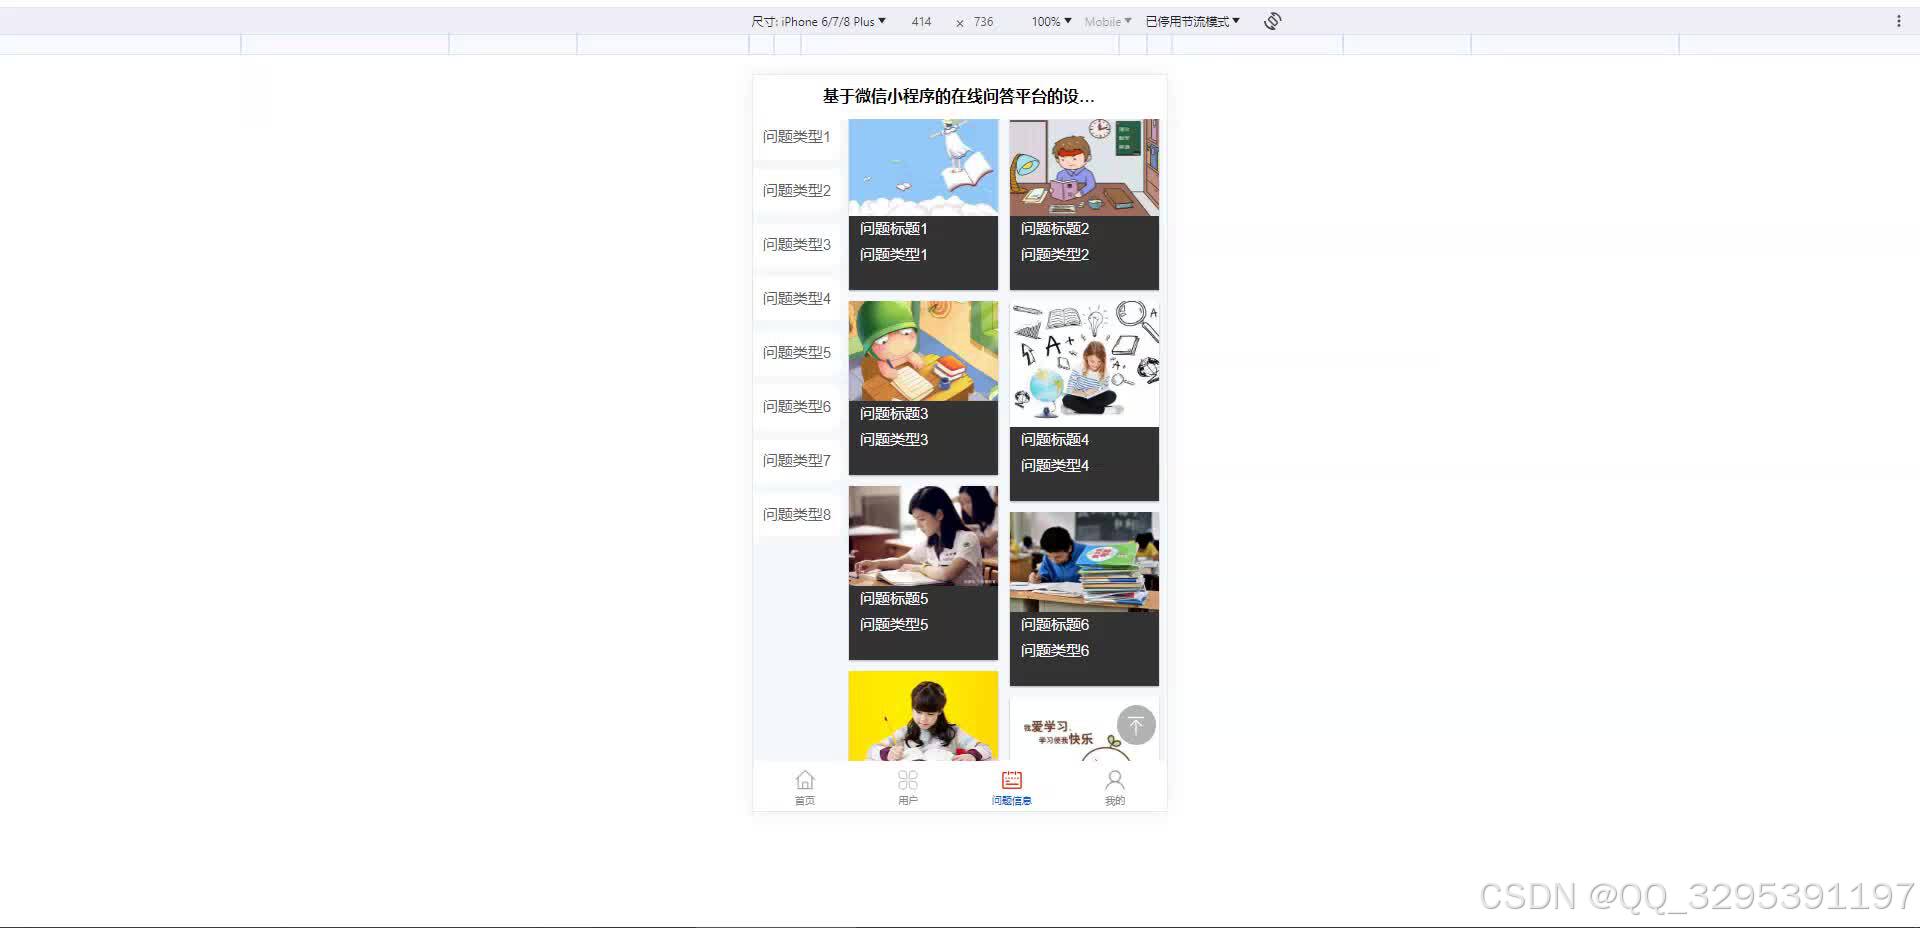Open the 首页 home tab icon

click(x=805, y=780)
